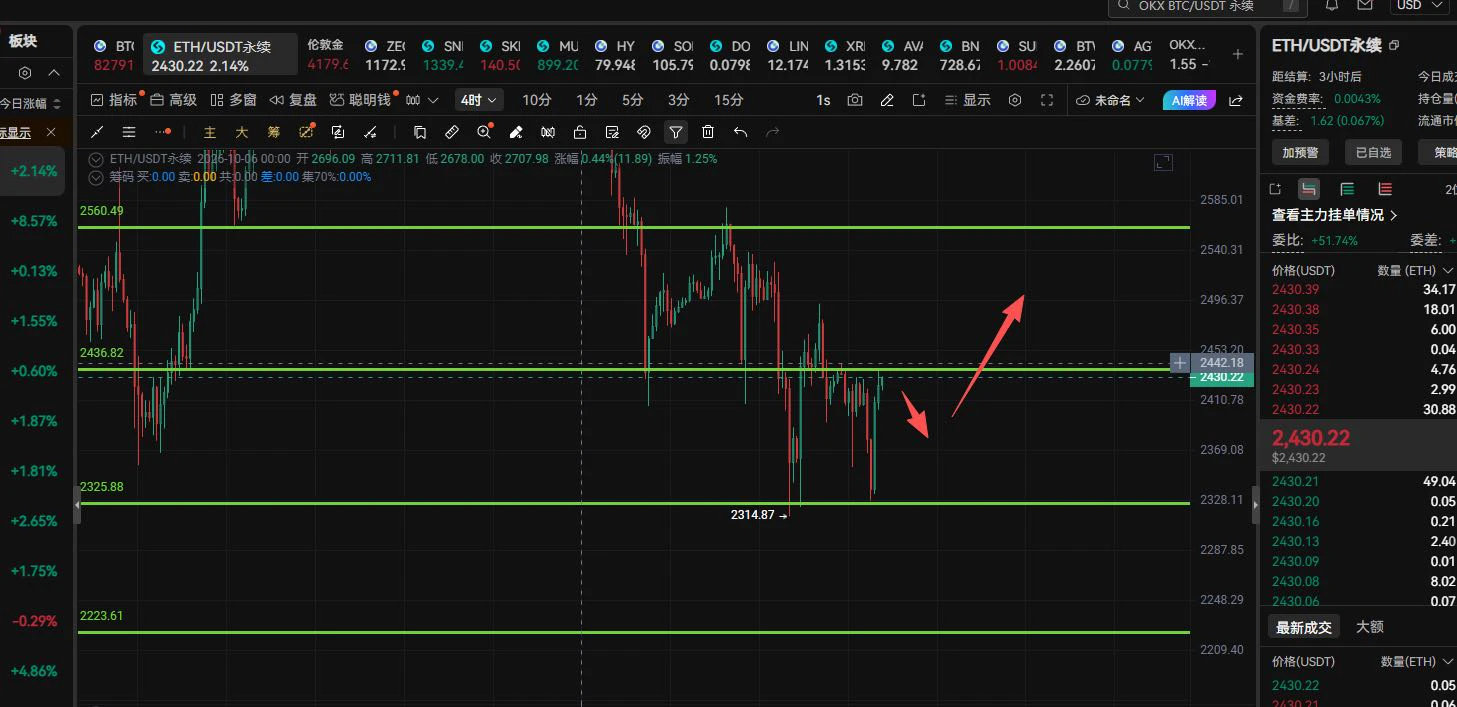Viewport: 1457px width, 707px height.
Task: Click the zoom magnifier tool
Action: click(484, 132)
